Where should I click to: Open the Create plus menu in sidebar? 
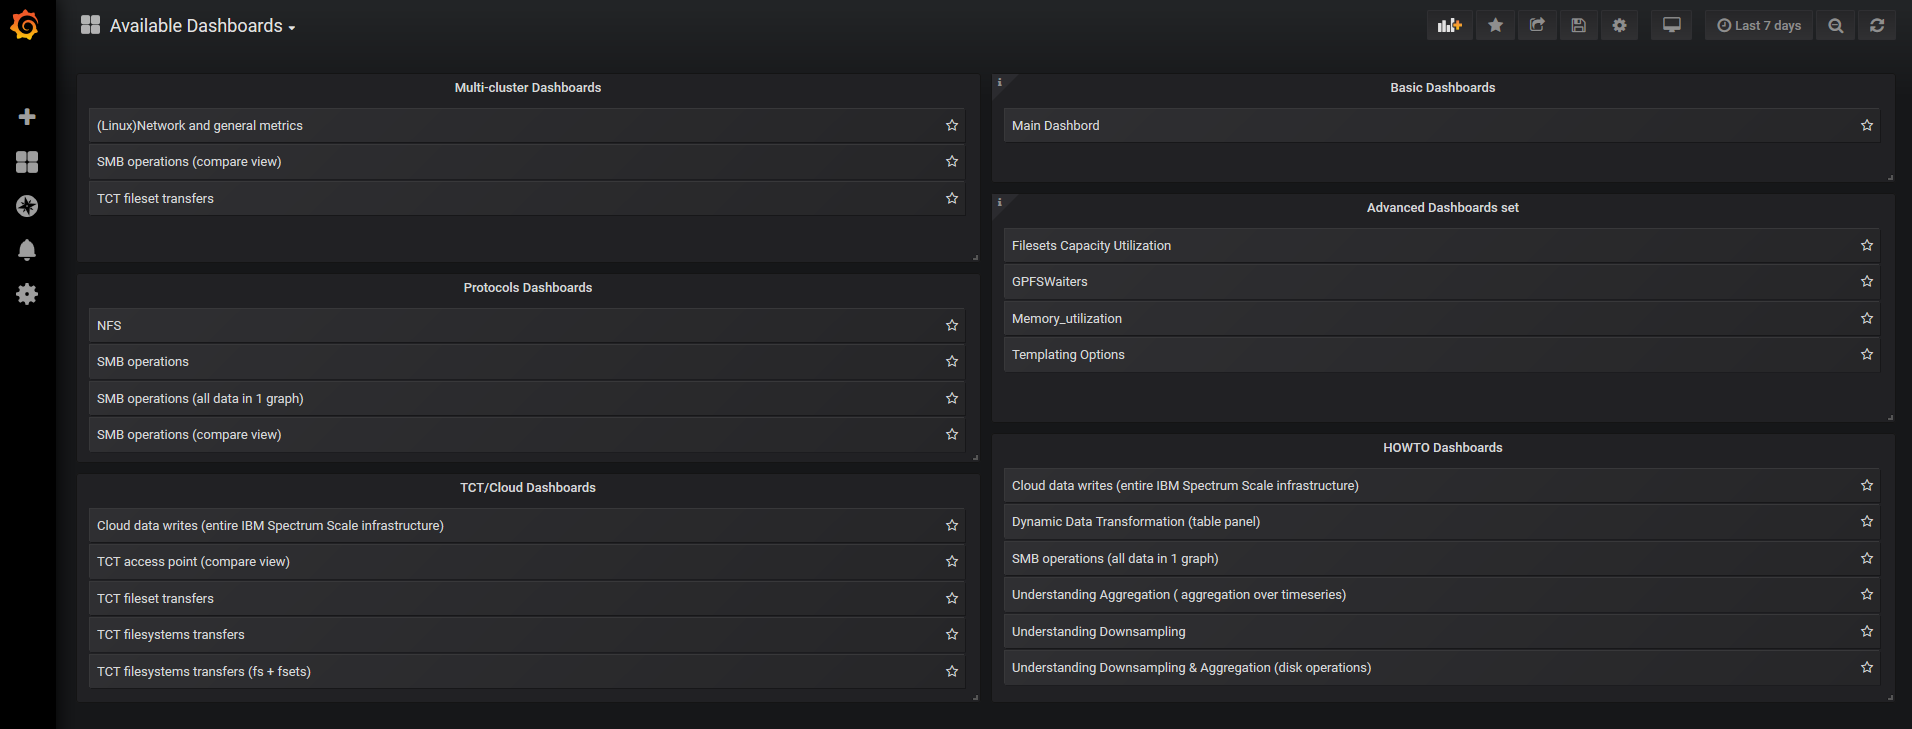(x=27, y=117)
